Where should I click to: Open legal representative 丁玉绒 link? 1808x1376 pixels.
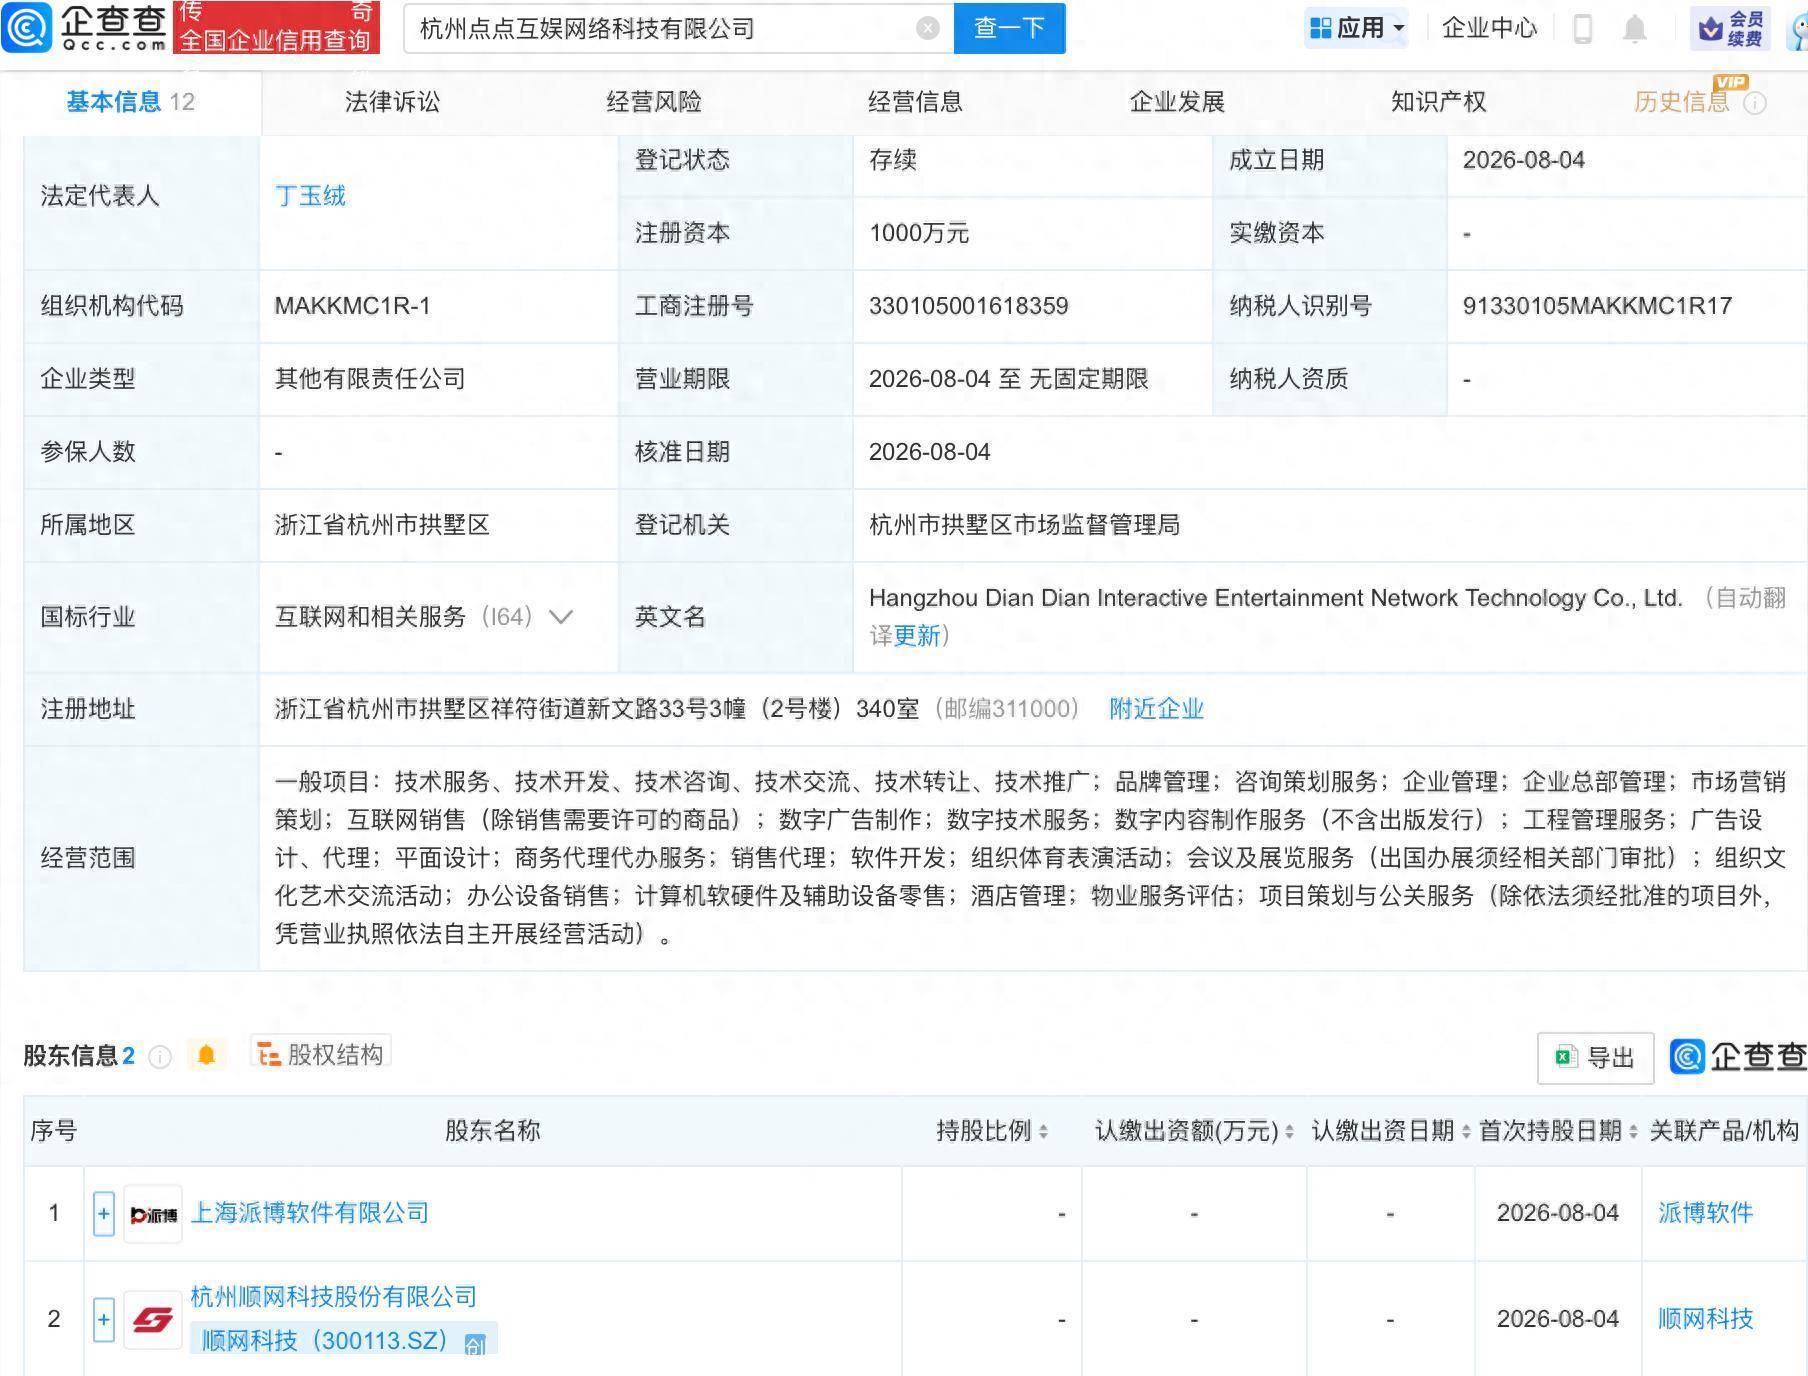310,196
